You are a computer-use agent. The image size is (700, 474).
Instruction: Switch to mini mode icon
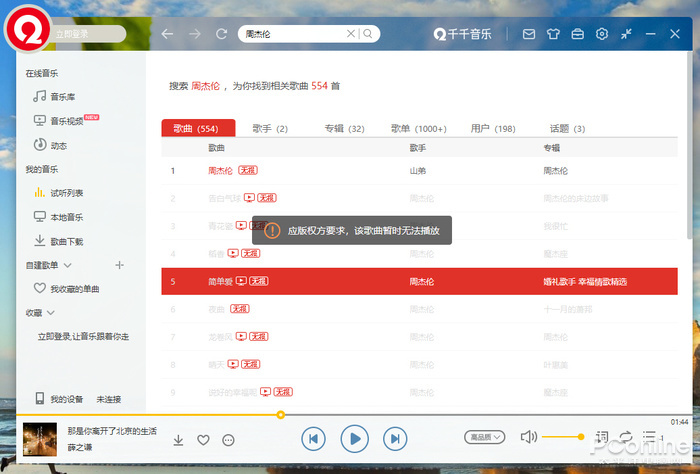point(626,34)
